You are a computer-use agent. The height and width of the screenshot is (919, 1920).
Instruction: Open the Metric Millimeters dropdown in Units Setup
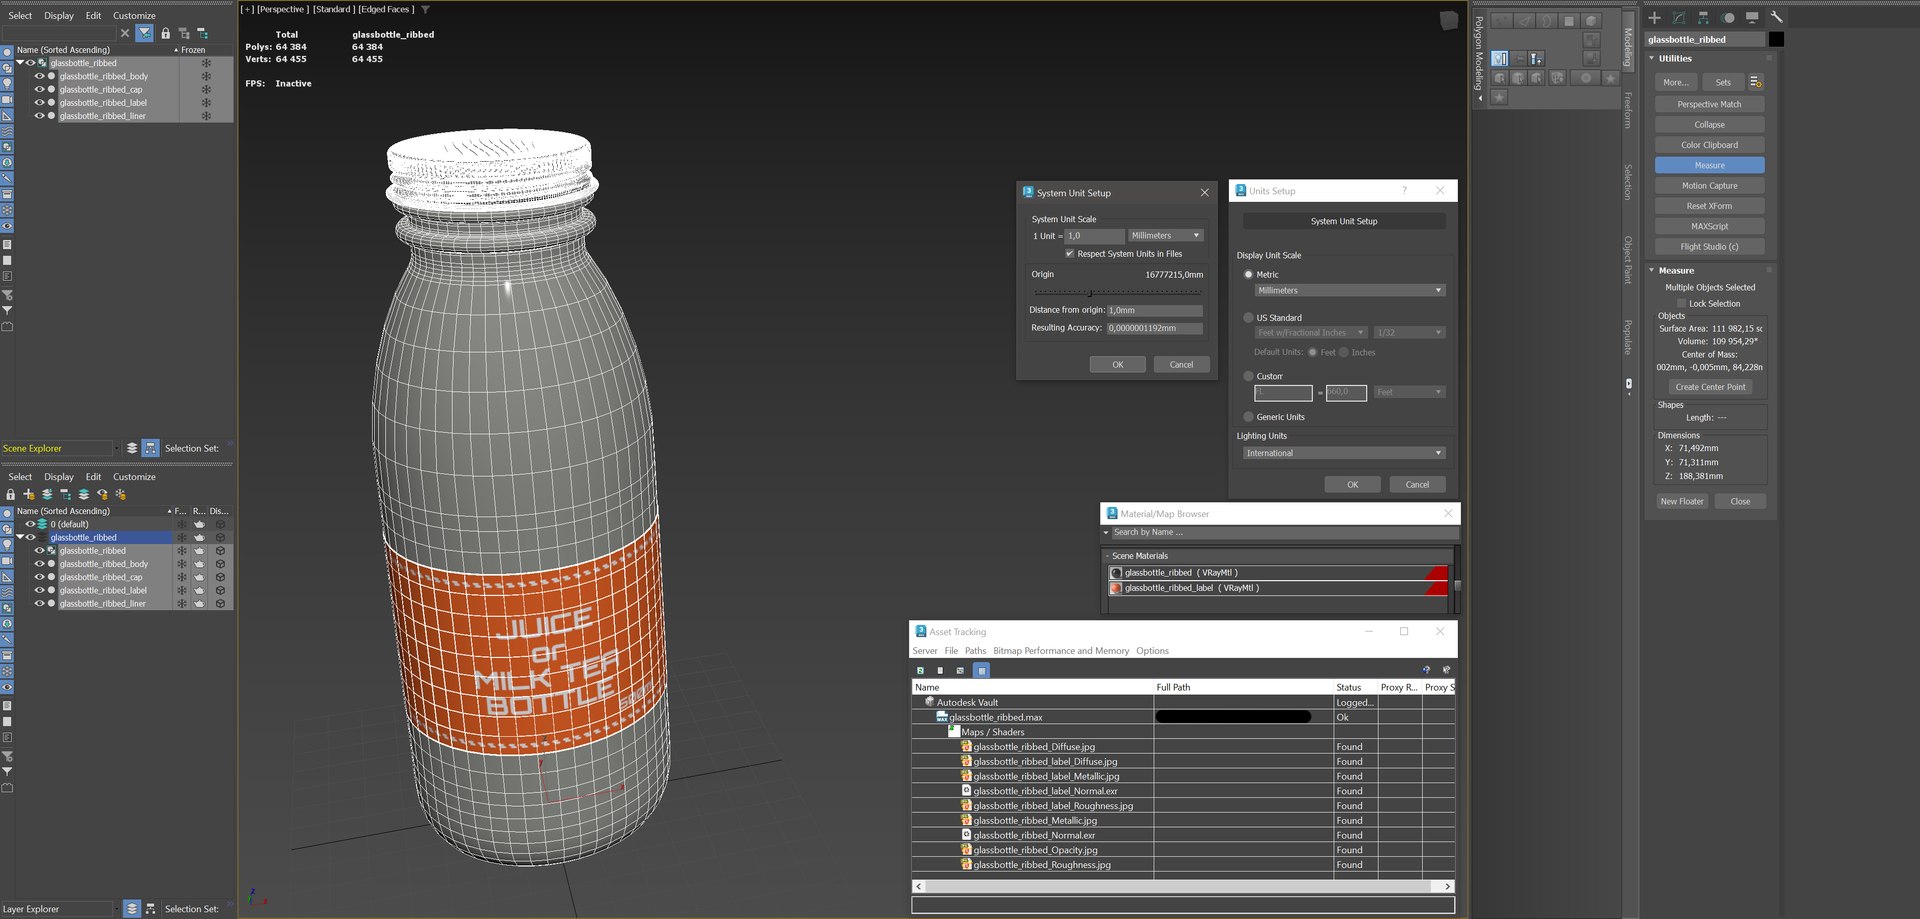coord(1349,290)
